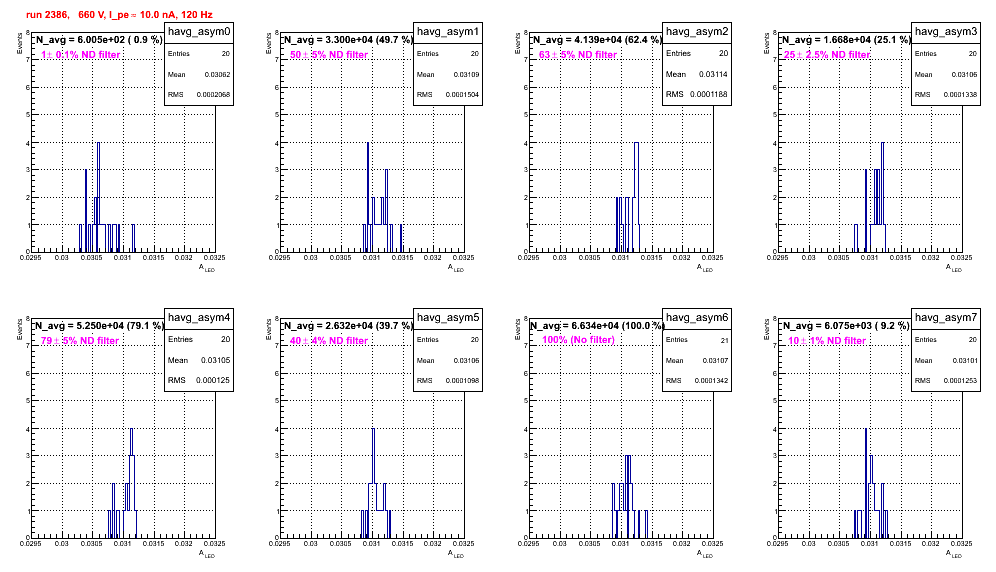Click the magenta 40± 4% ND filter label
This screenshot has height=572, width=996.
click(x=329, y=341)
